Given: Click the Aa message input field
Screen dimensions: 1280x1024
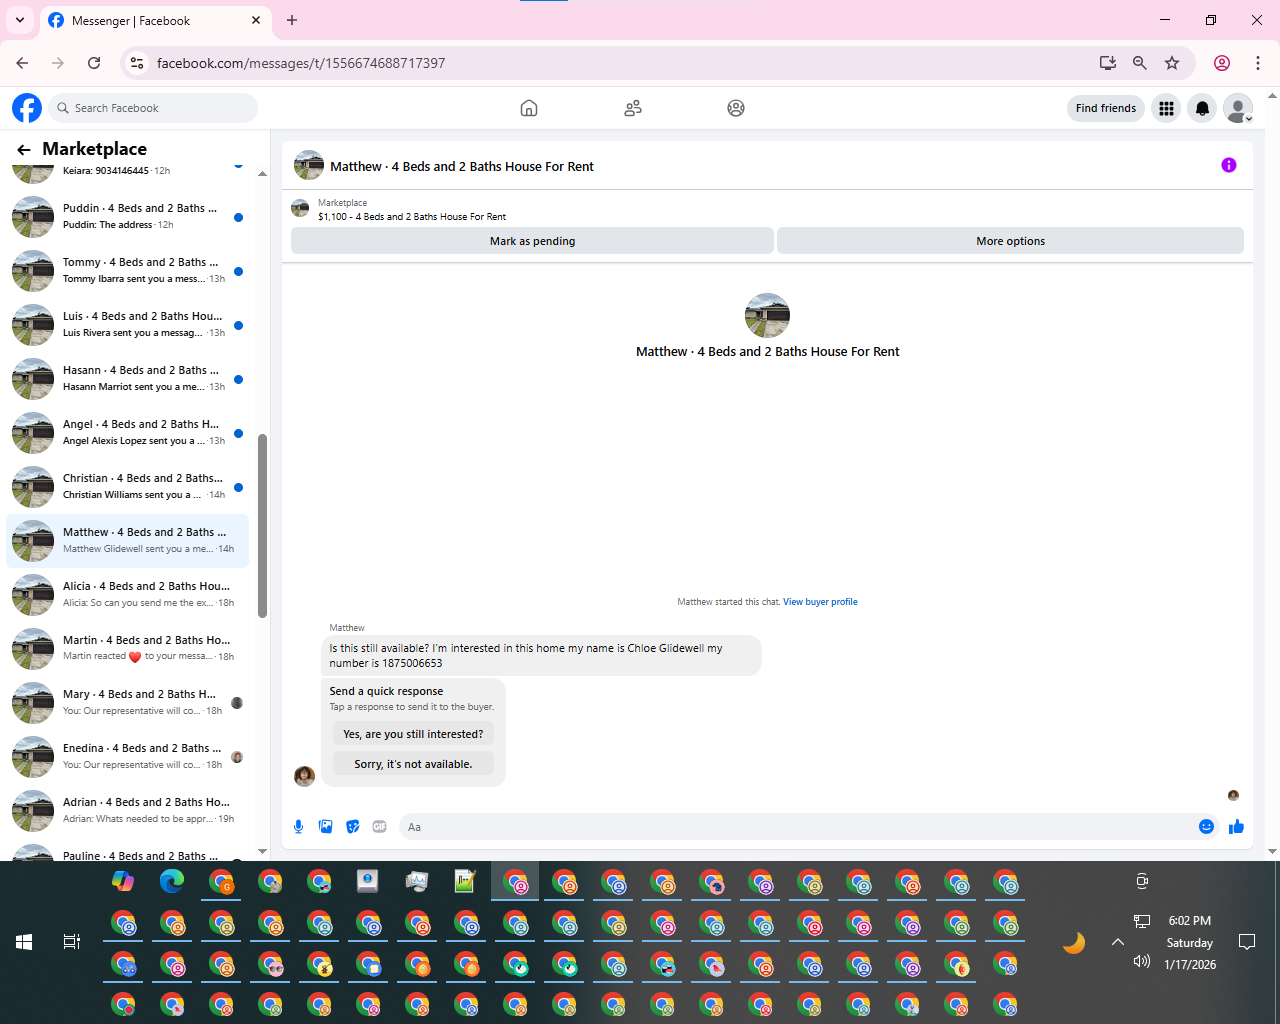Looking at the screenshot, I should (x=796, y=827).
